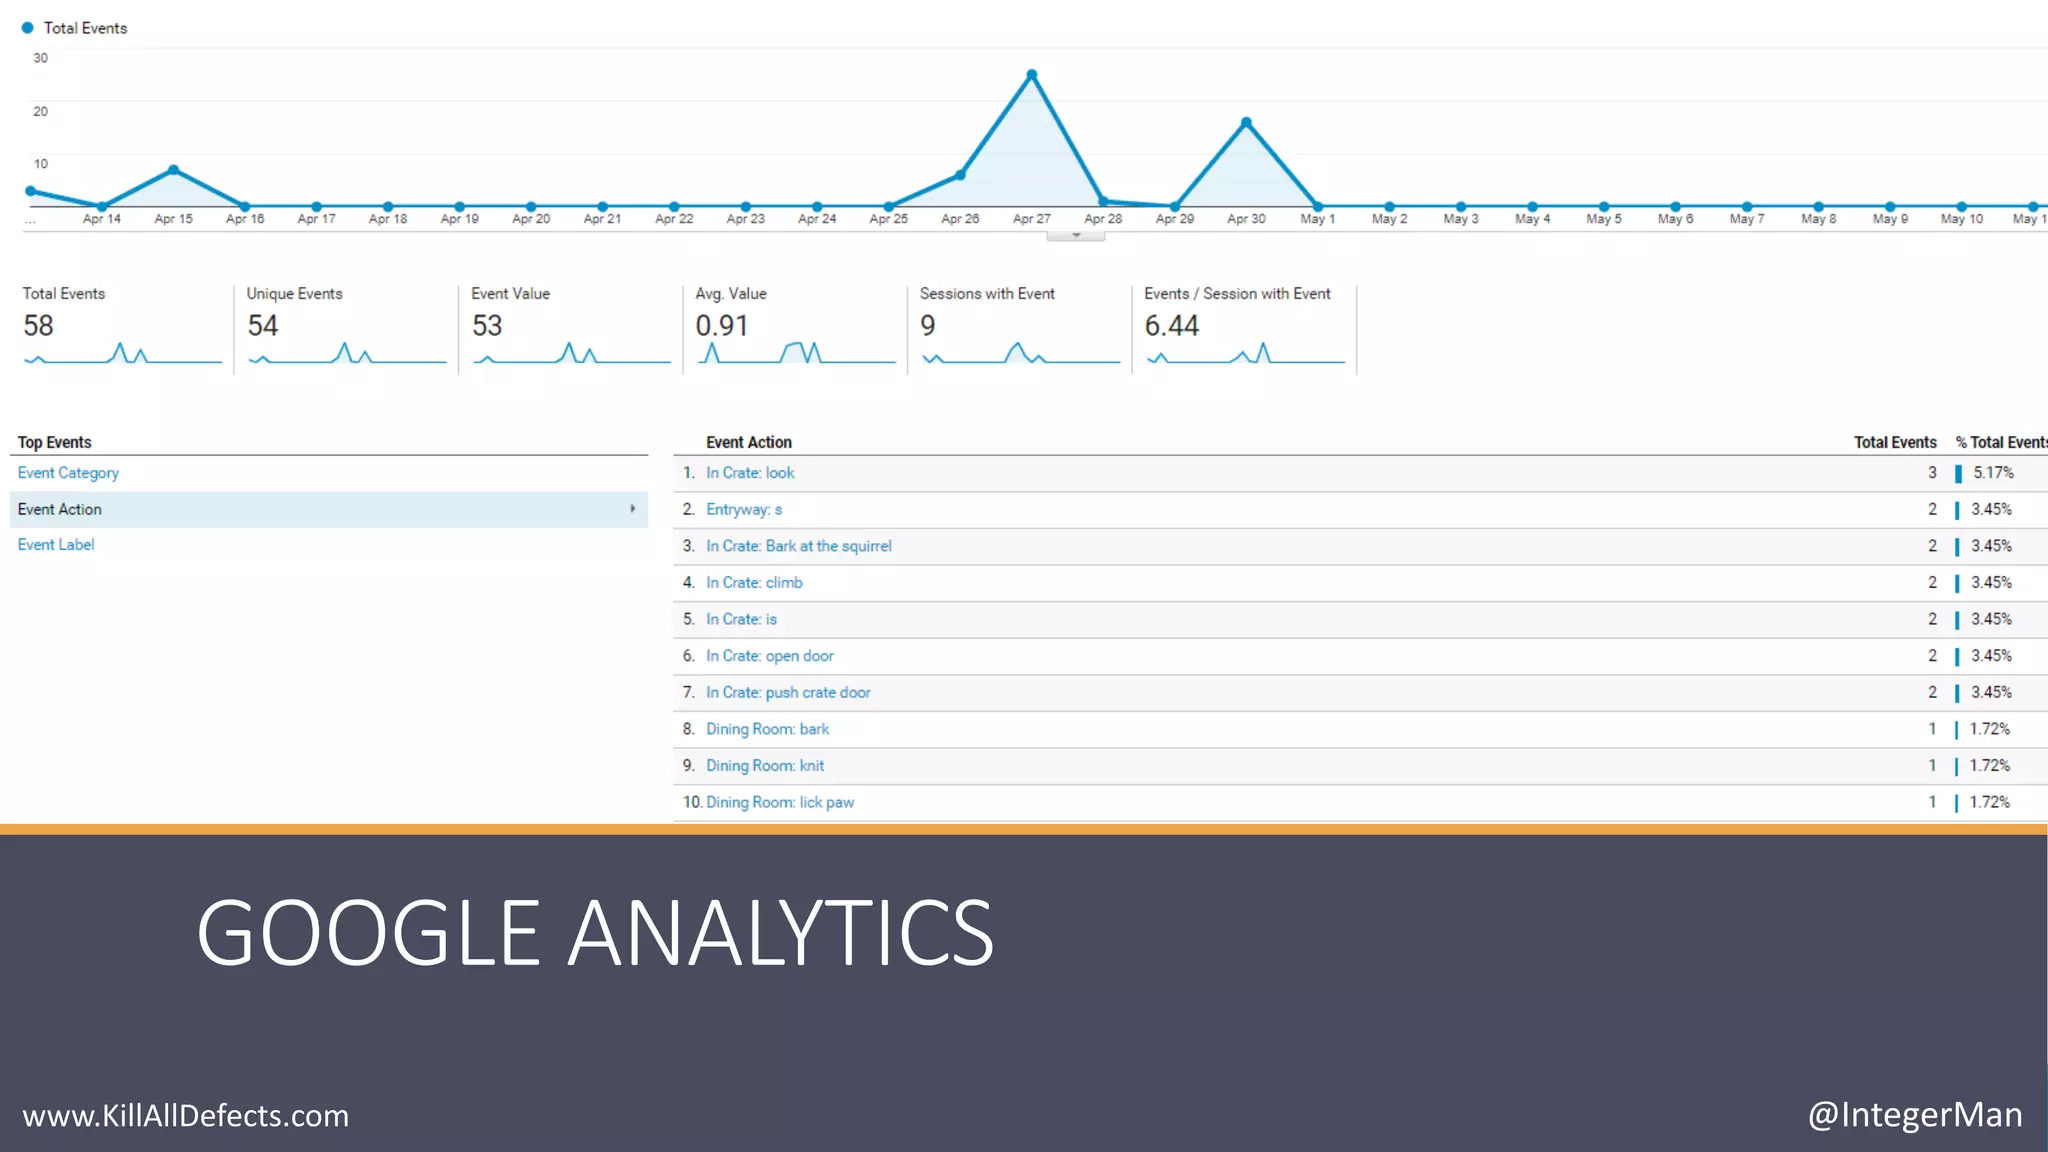Select the Unique Events metric tile showing 54
The width and height of the screenshot is (2048, 1152).
(346, 329)
